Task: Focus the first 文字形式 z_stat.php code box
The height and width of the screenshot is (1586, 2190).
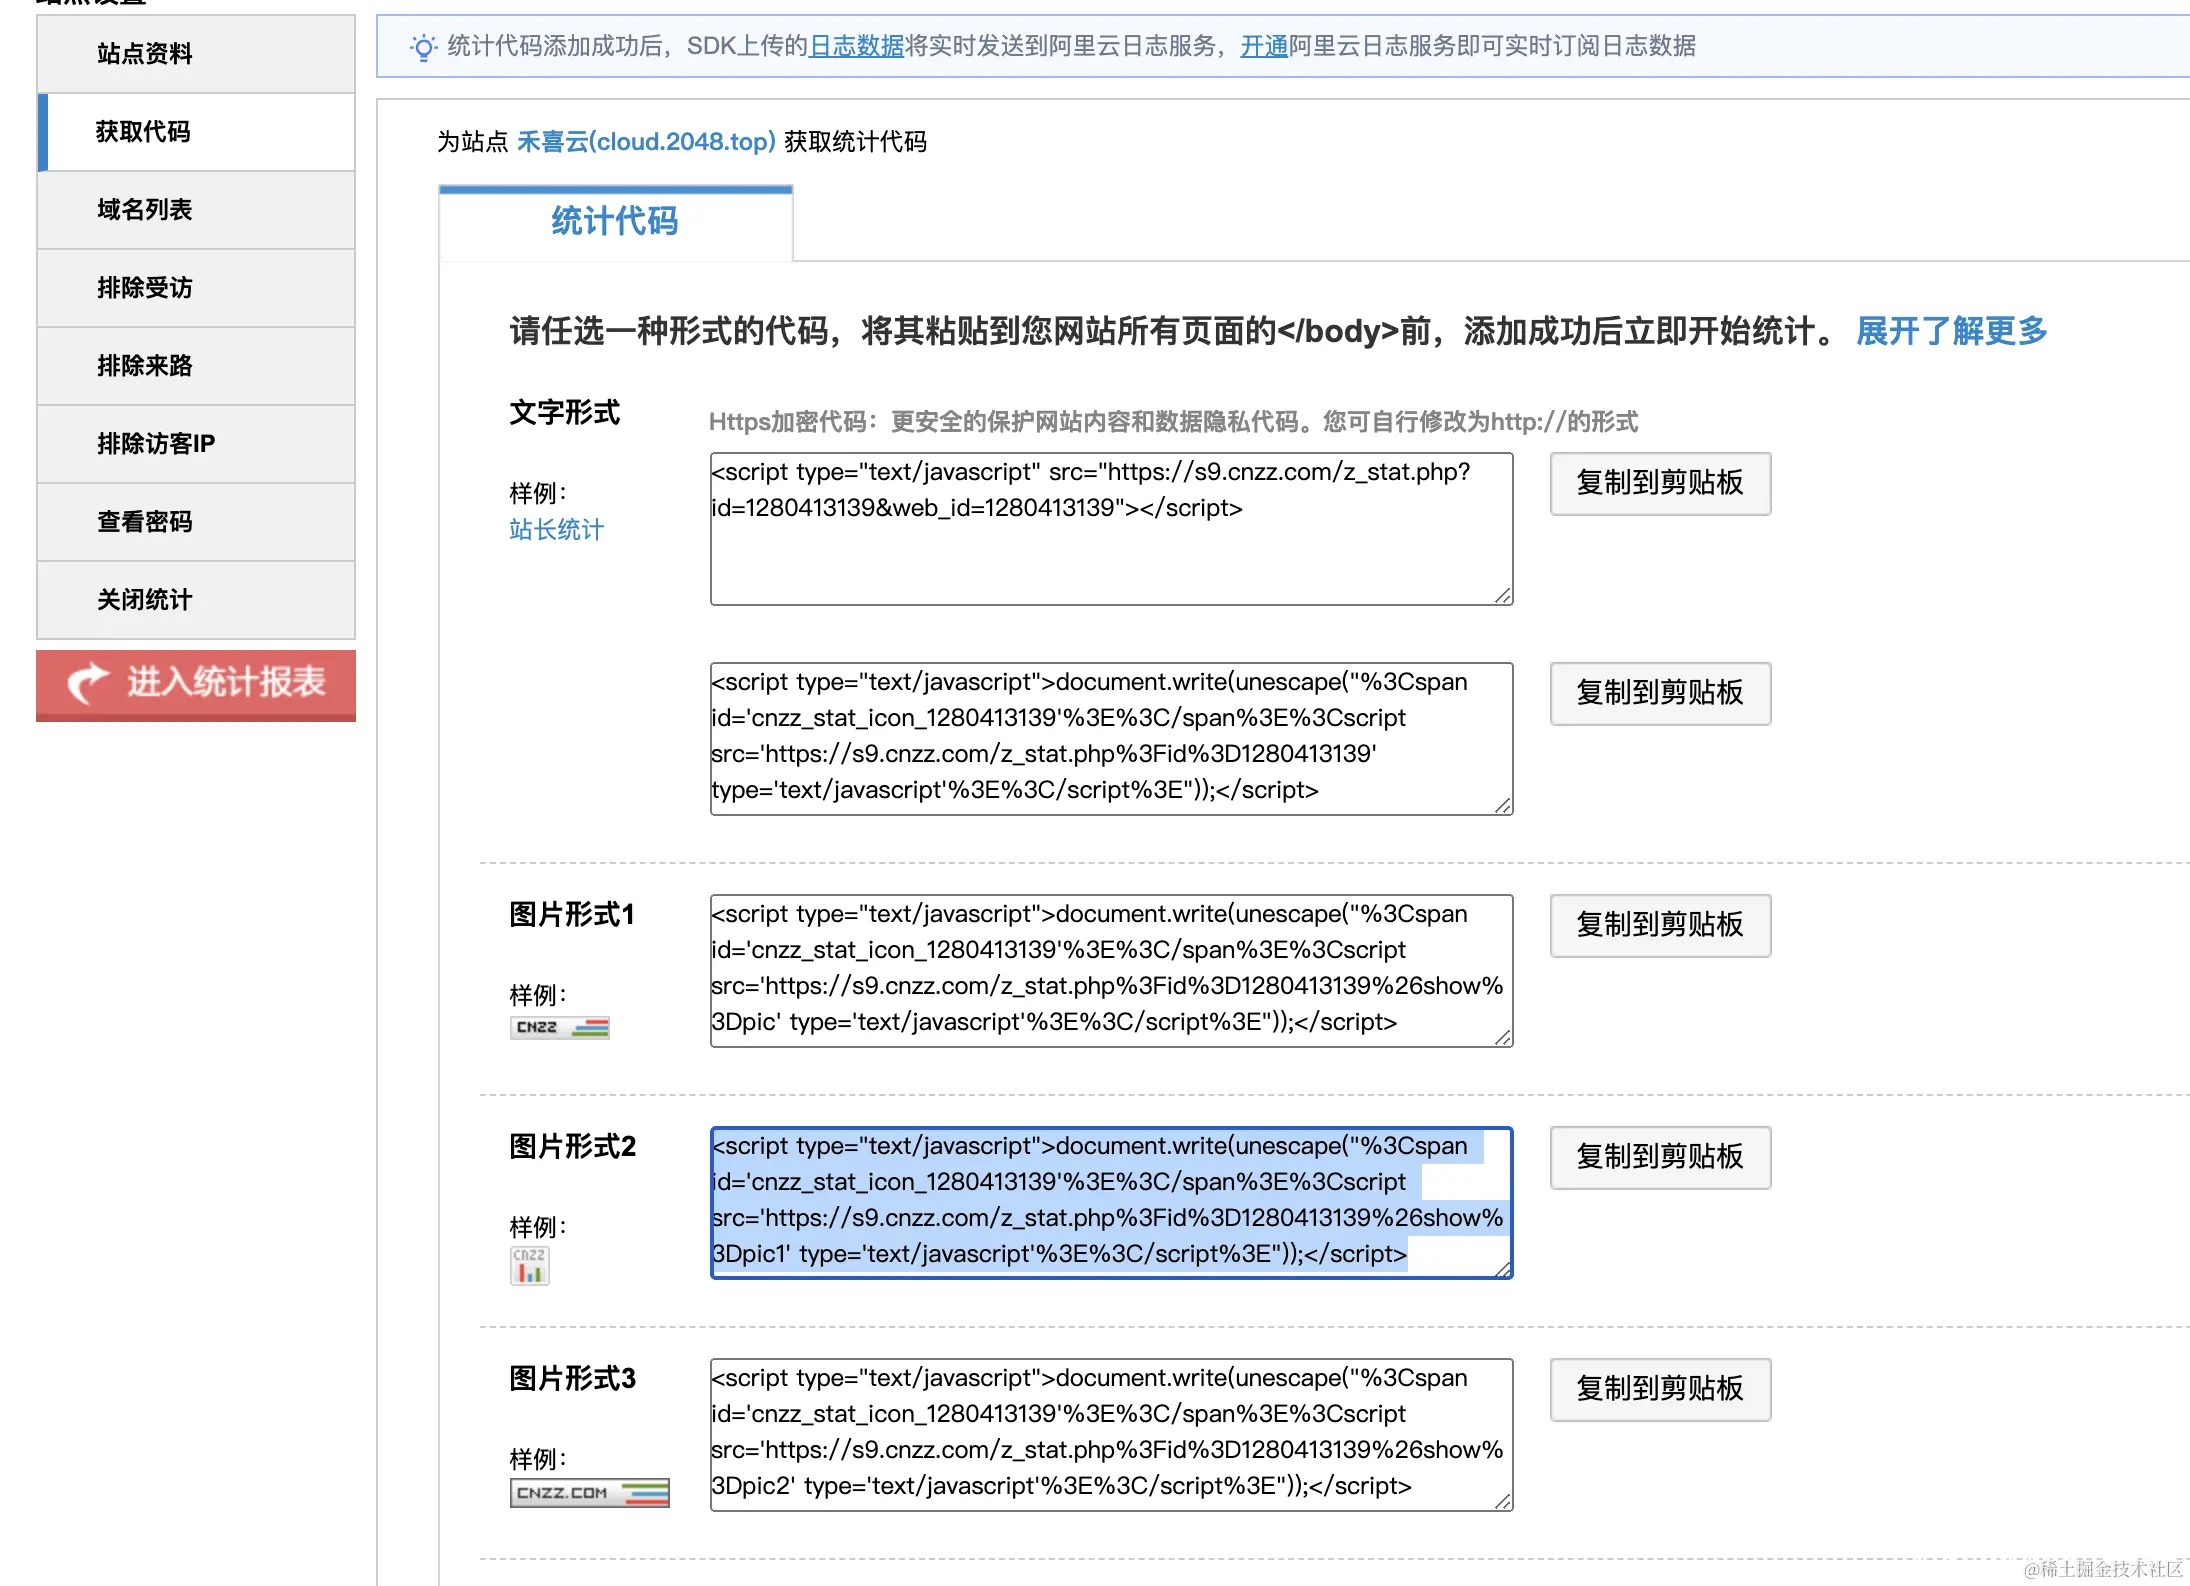Action: (1111, 529)
